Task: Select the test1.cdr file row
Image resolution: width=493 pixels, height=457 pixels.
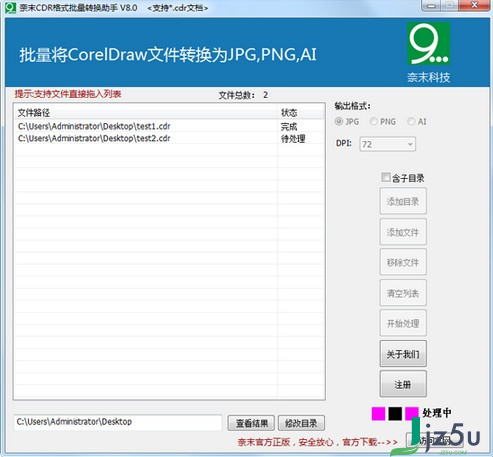Action: [169, 126]
